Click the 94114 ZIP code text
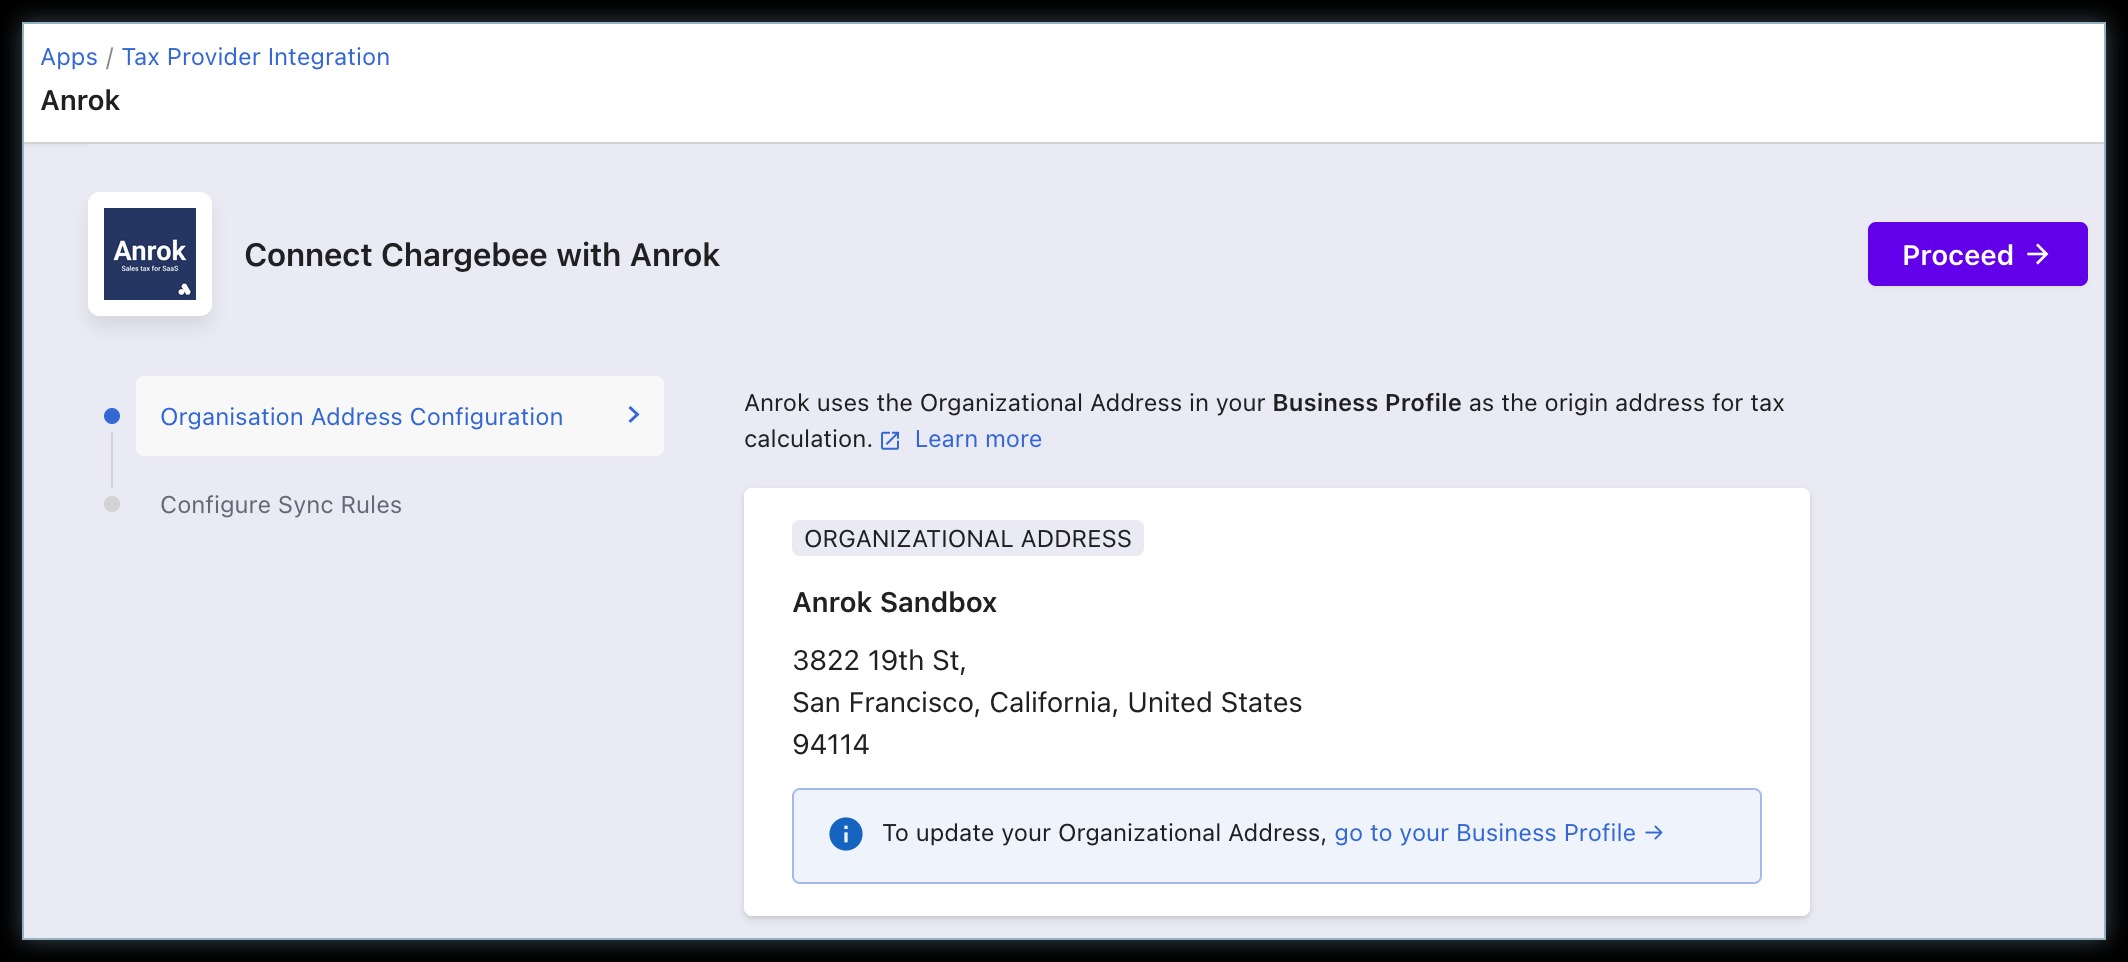This screenshot has height=962, width=2128. click(830, 745)
